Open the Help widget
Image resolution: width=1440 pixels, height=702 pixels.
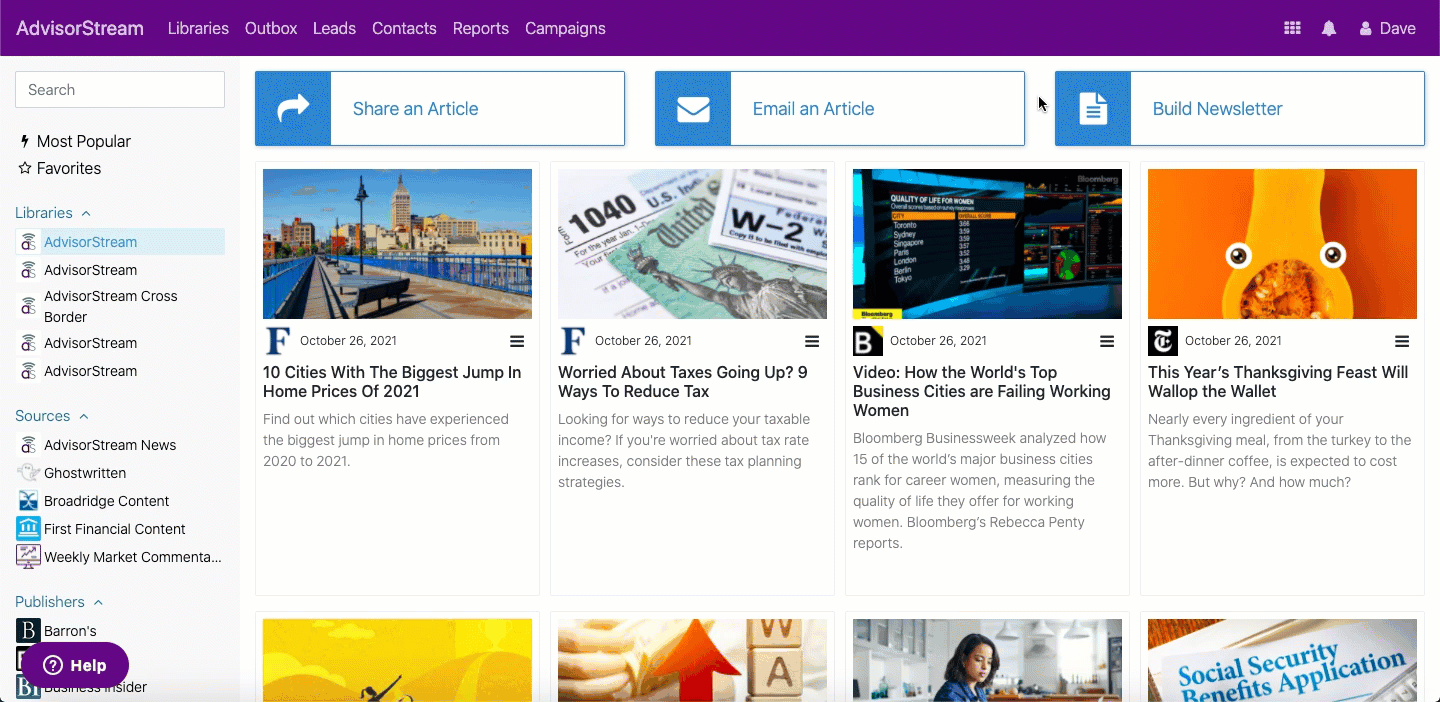(x=75, y=665)
